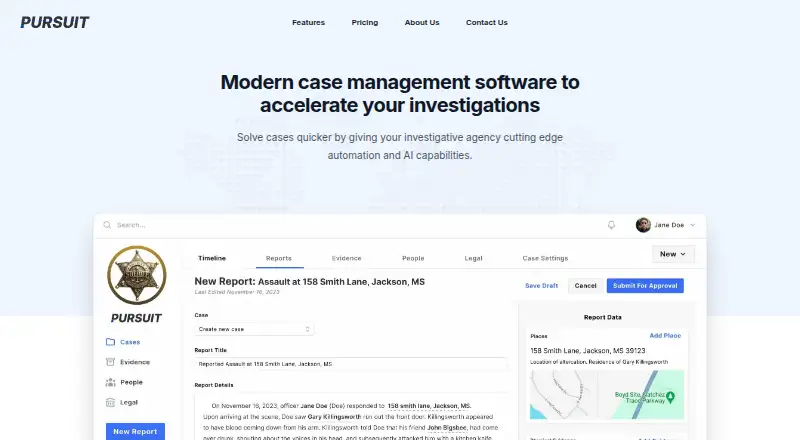Click the sheriff star badge logo
This screenshot has width=800, height=440.
137,276
